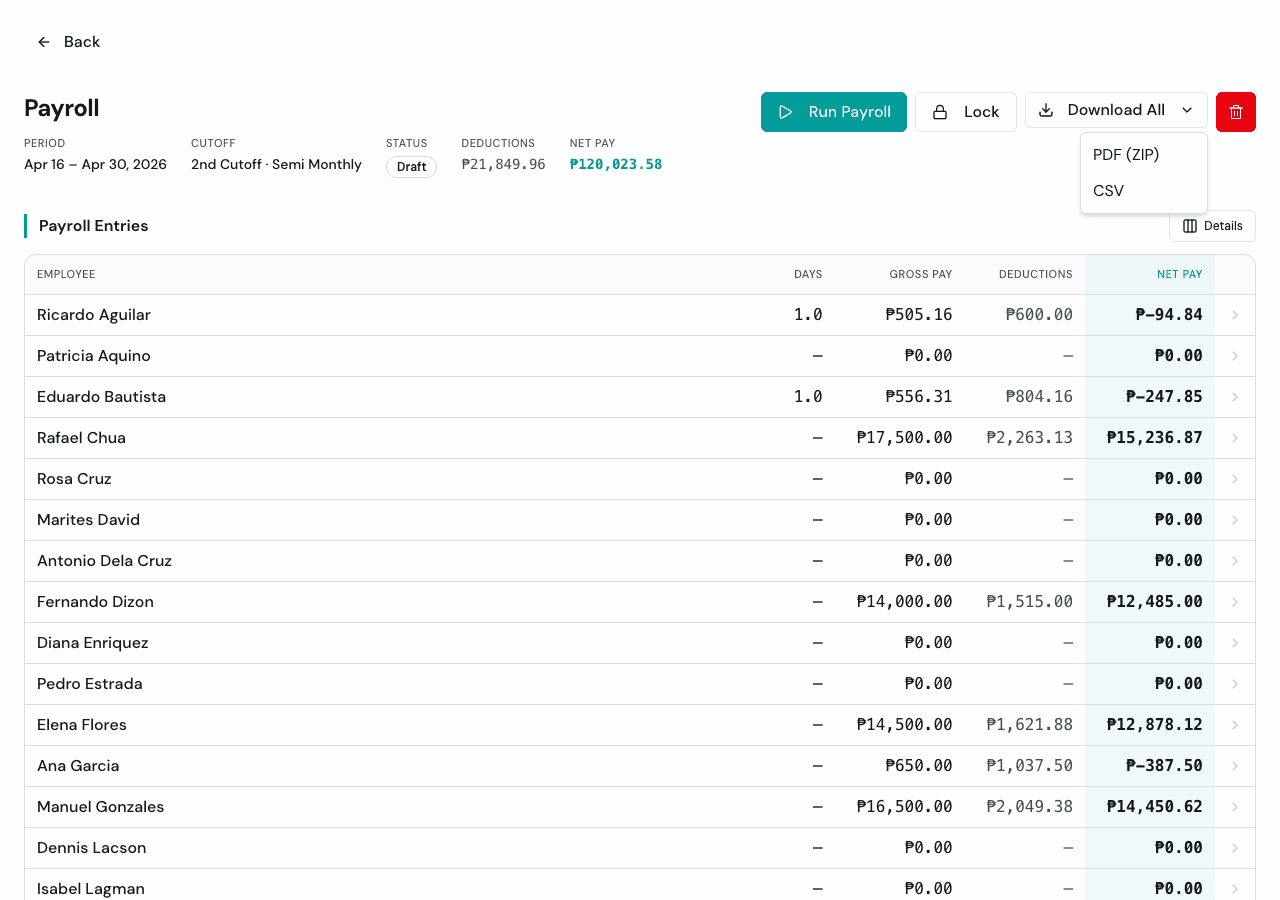Click the back arrow icon
1280x900 pixels.
point(44,42)
